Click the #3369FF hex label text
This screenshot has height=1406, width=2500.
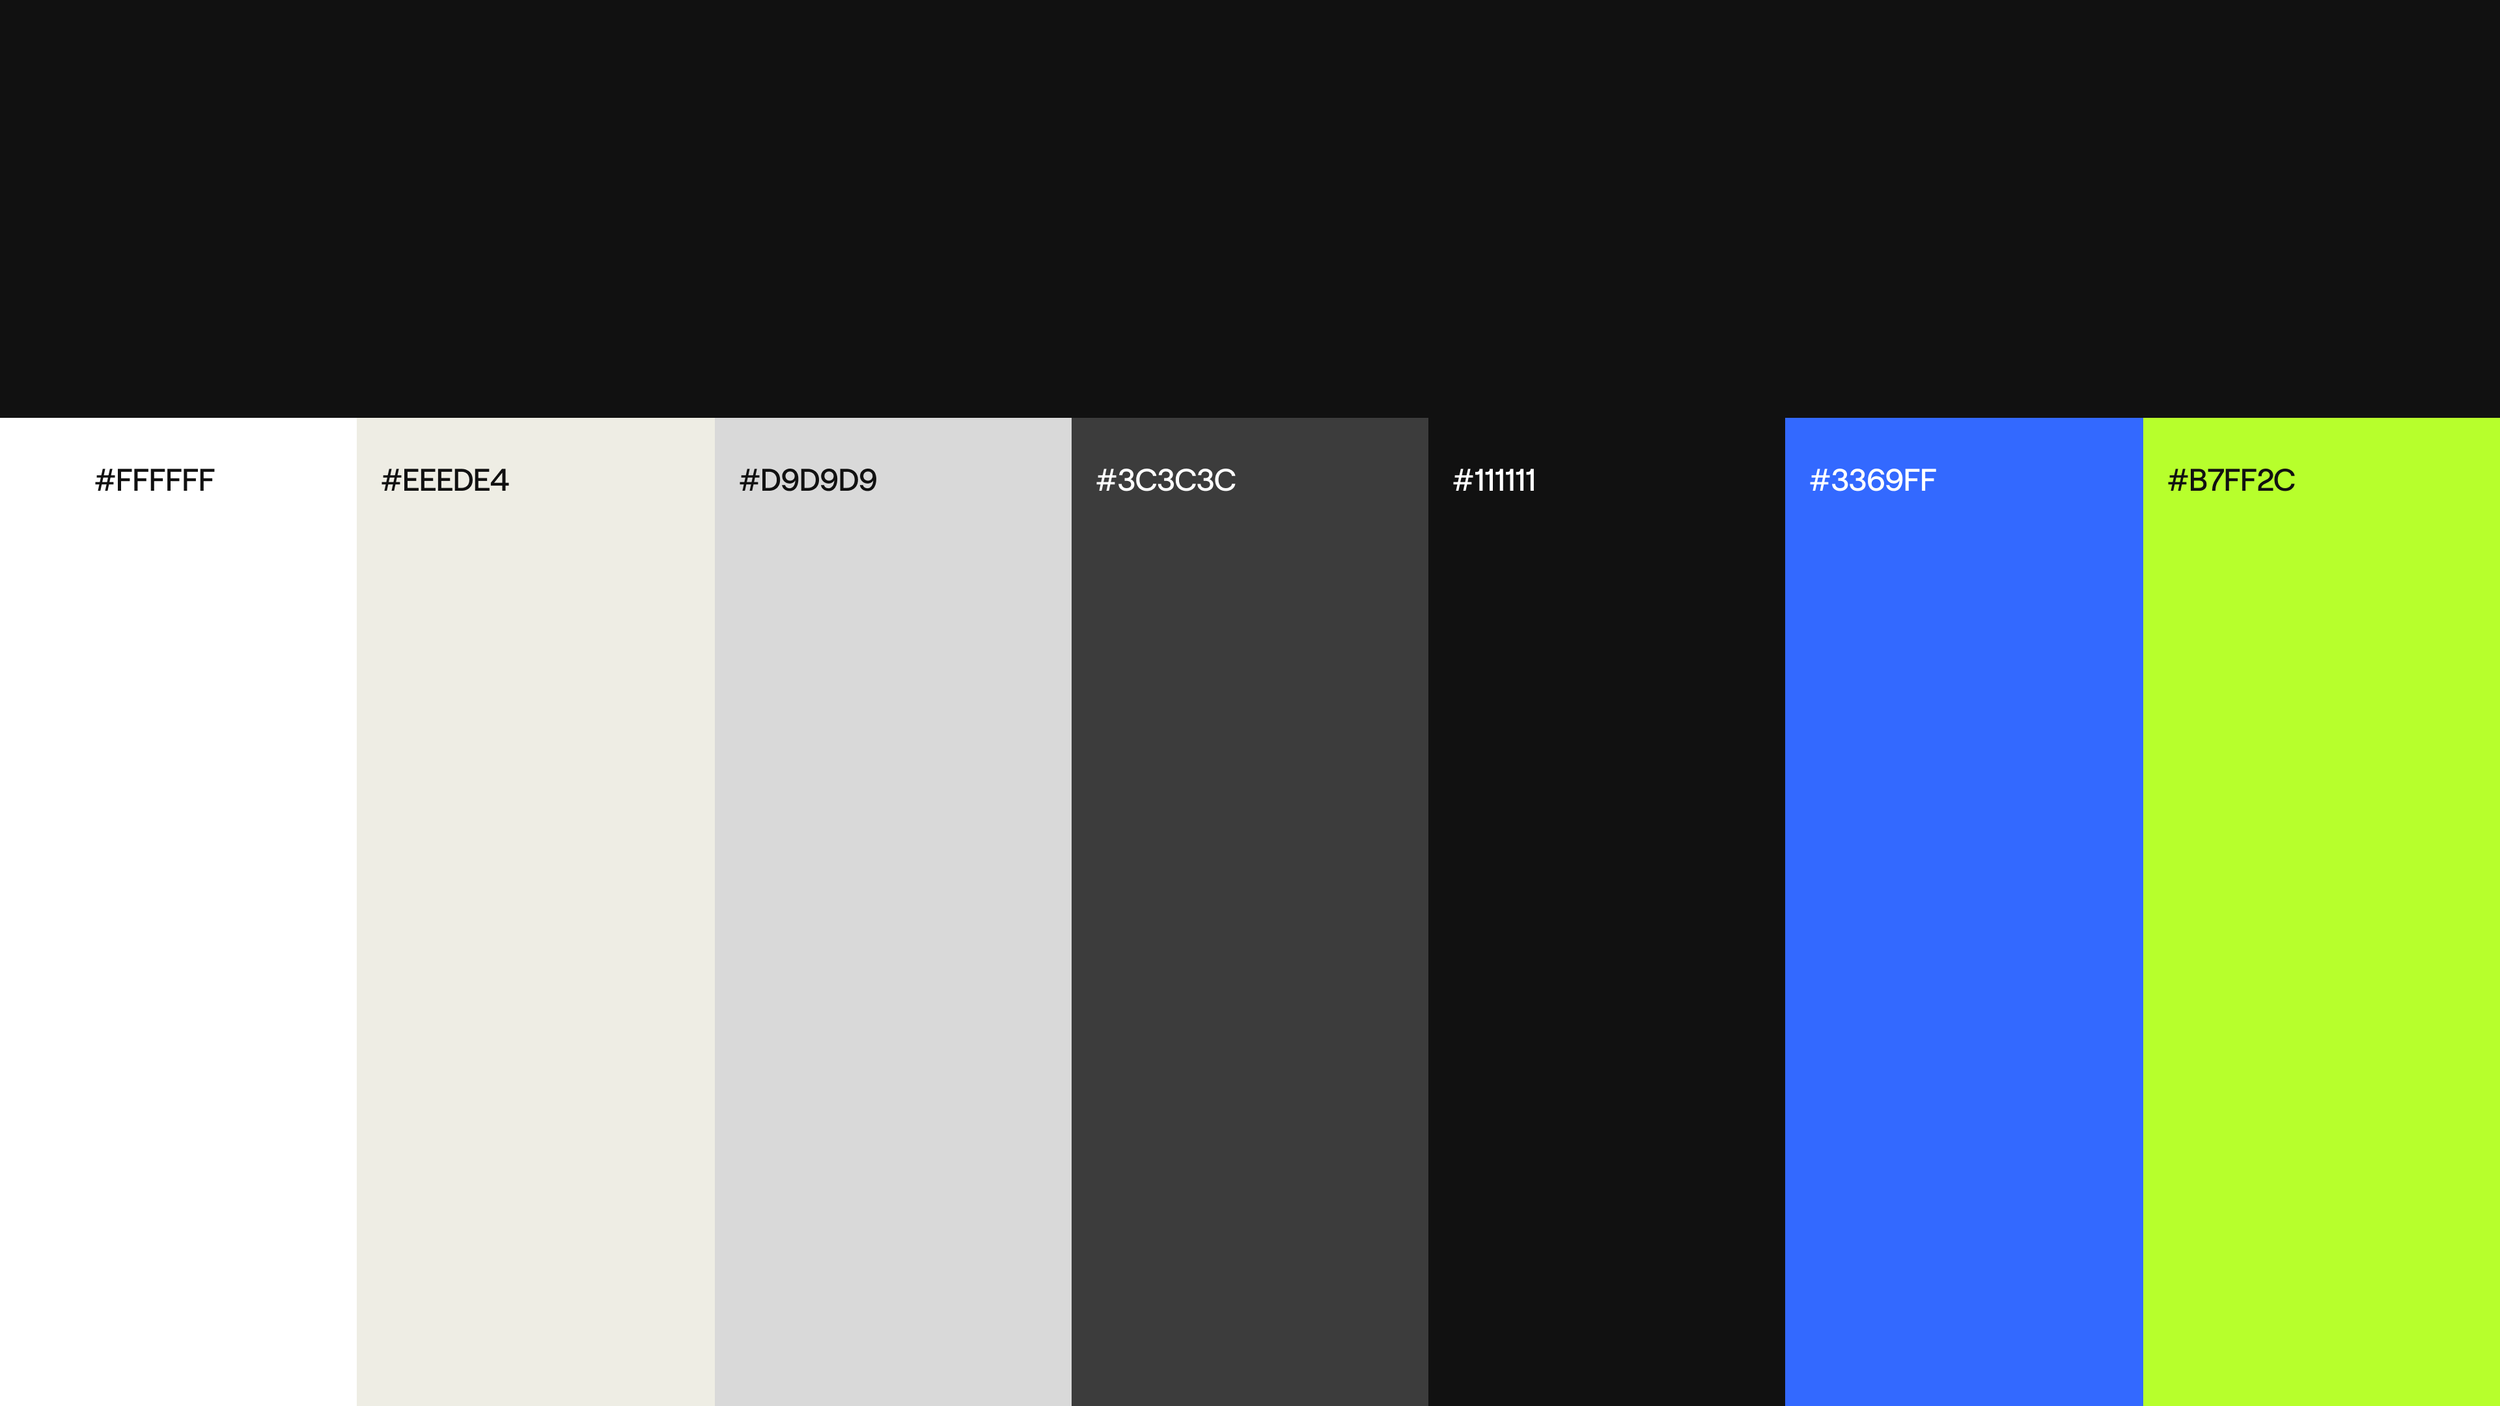pyautogui.click(x=1872, y=481)
